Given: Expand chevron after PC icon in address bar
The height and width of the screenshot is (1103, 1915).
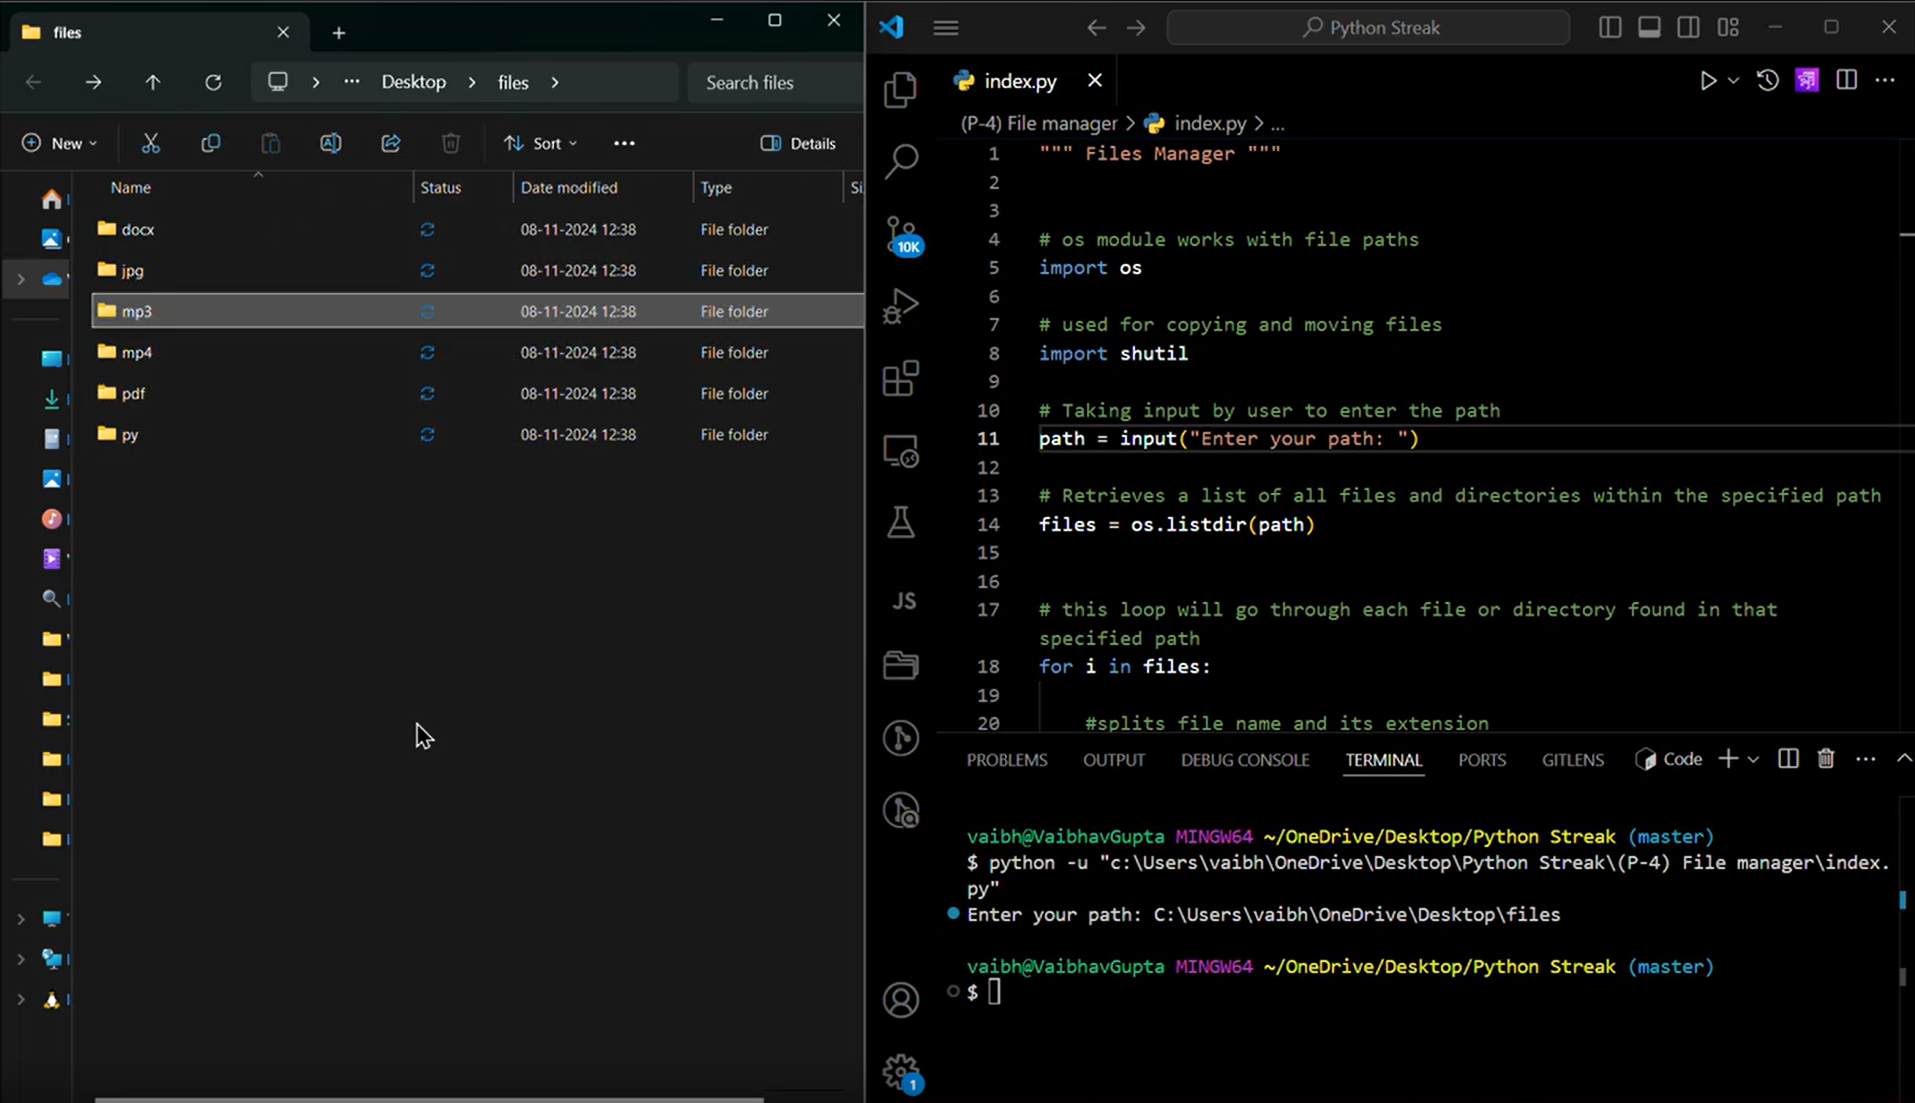Looking at the screenshot, I should point(315,82).
